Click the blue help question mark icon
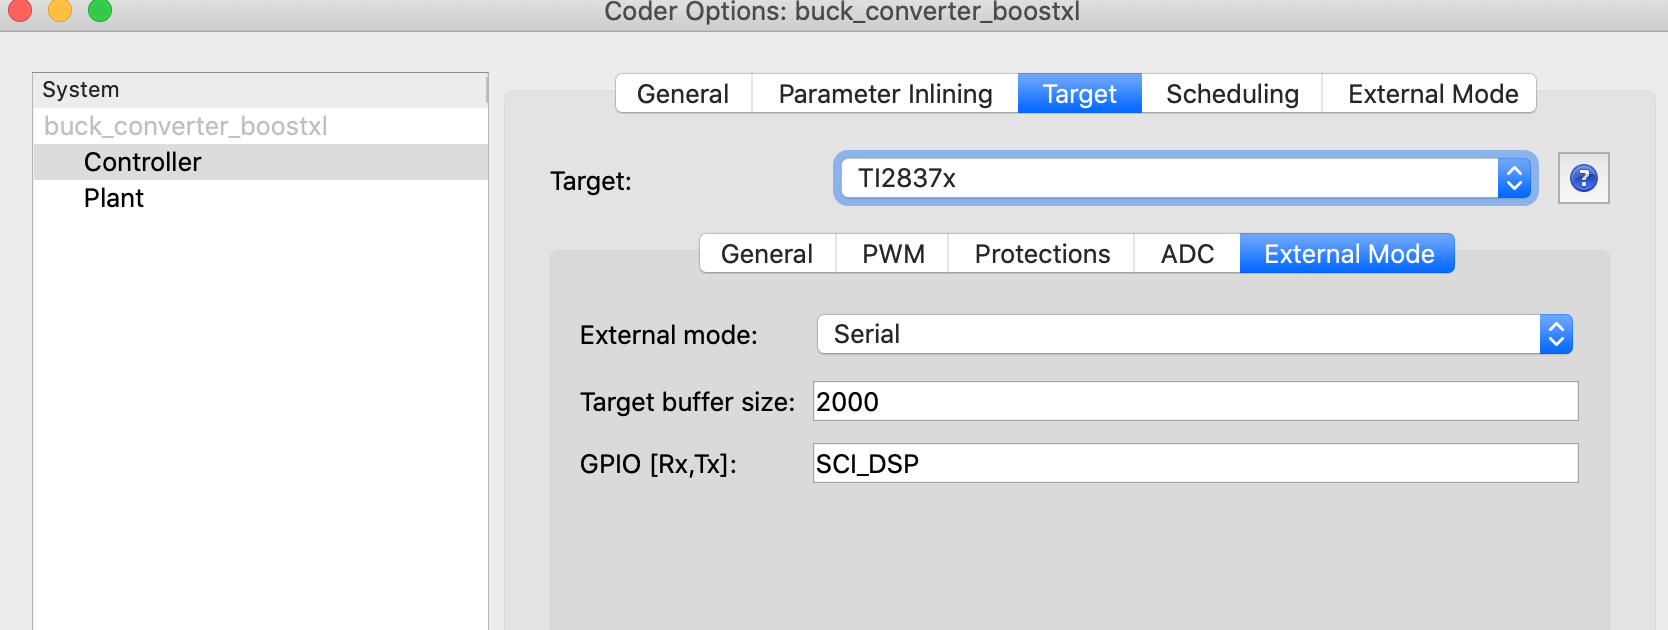Viewport: 1668px width, 630px height. [x=1583, y=178]
